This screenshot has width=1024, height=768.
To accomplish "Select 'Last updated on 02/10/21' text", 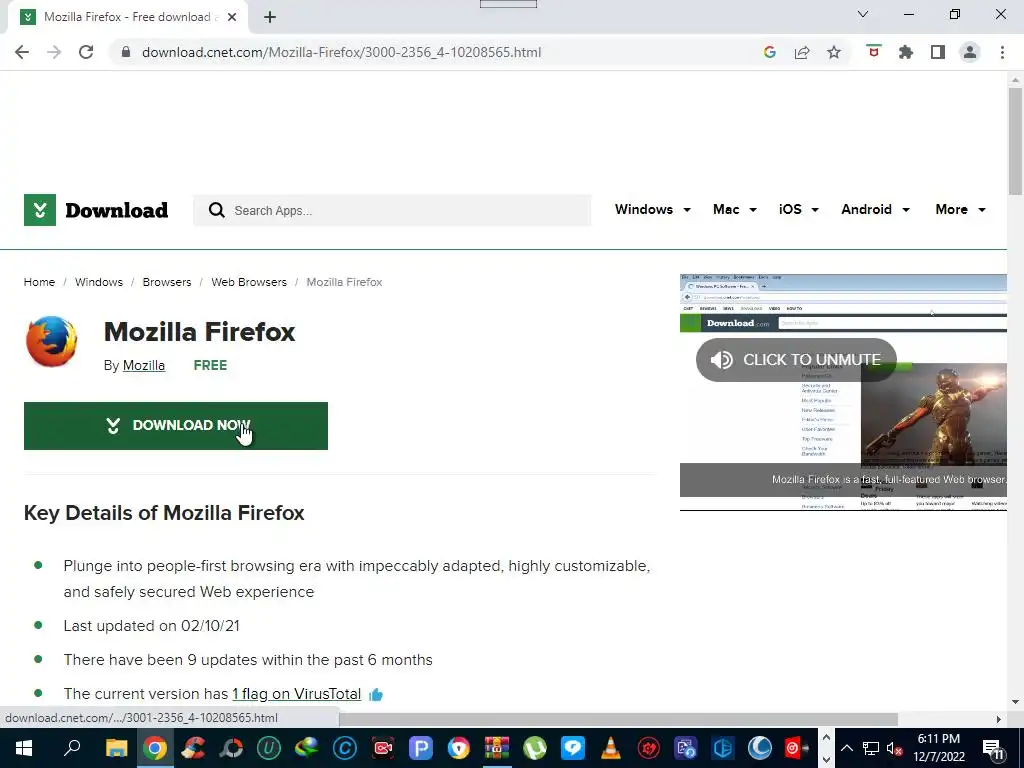I will (x=152, y=626).
